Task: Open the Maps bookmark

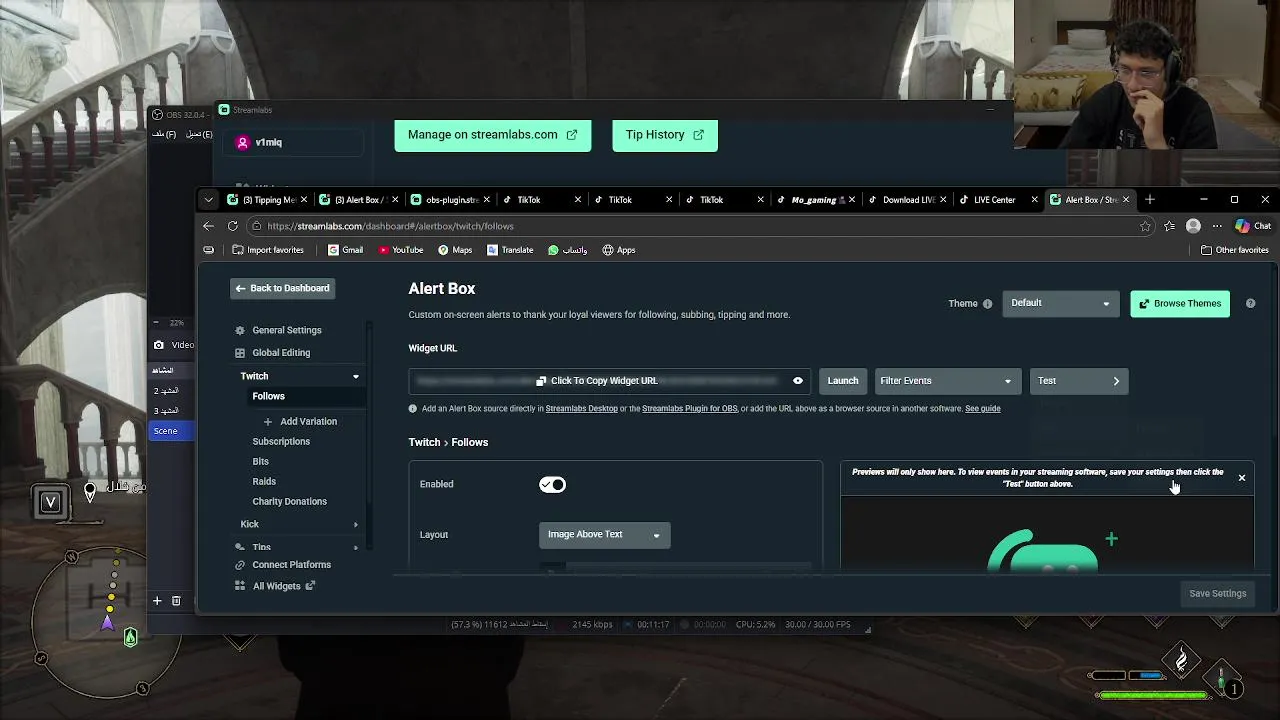Action: coord(455,250)
